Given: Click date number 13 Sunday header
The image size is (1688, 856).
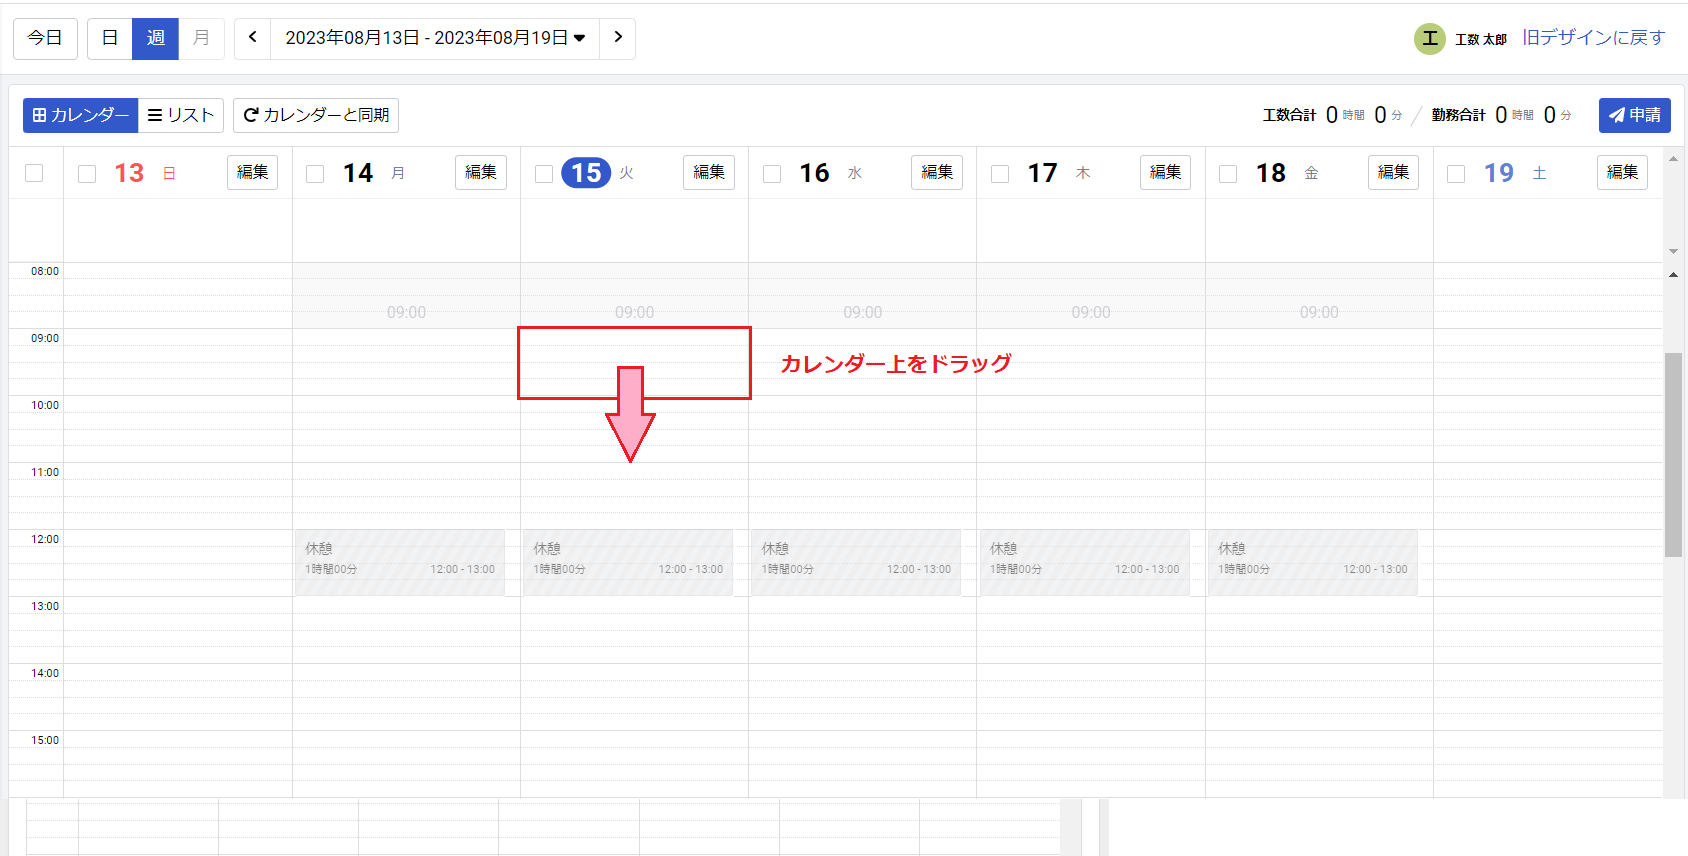Looking at the screenshot, I should coord(129,173).
